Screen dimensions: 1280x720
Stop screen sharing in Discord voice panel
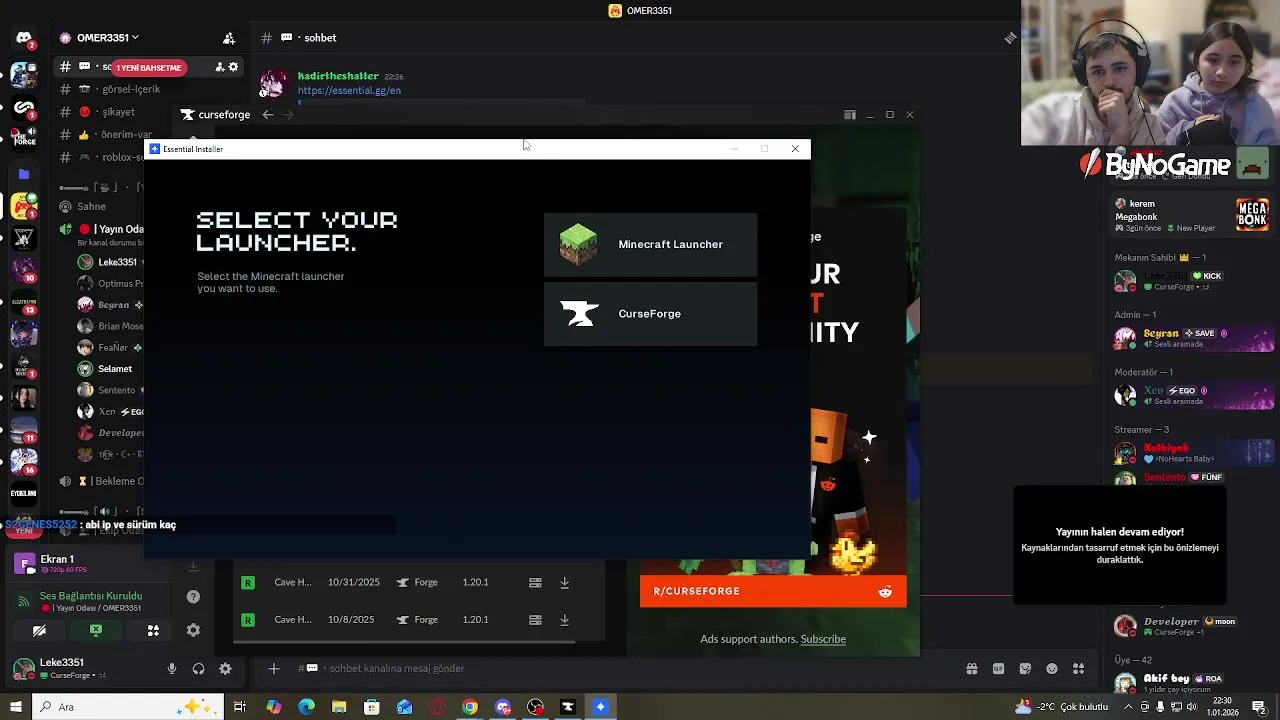pos(96,631)
